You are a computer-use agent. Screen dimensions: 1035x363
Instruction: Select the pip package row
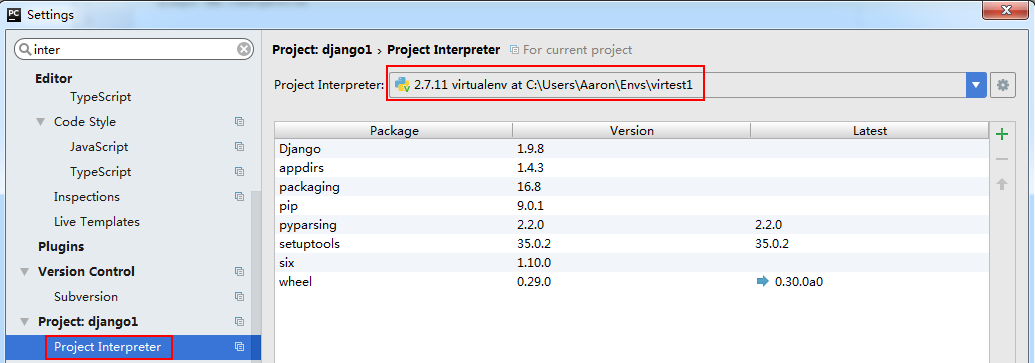pyautogui.click(x=631, y=206)
